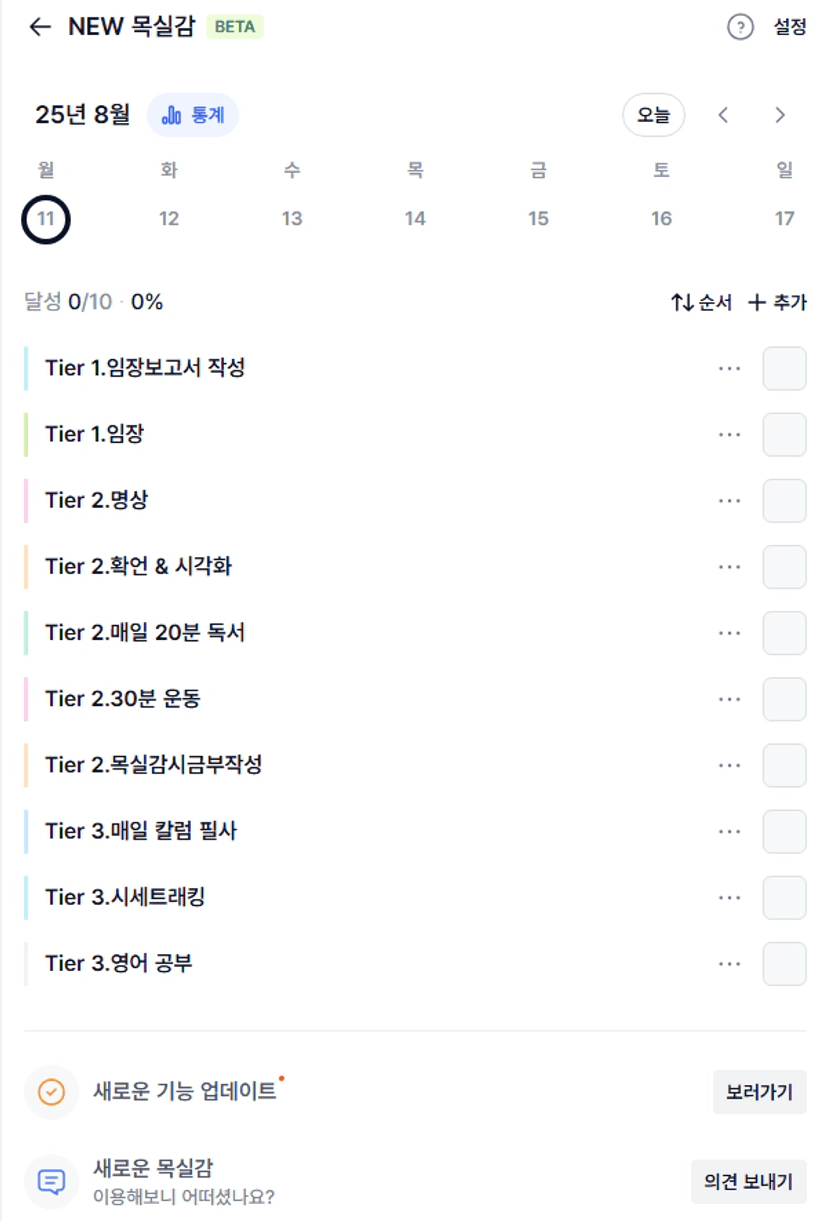Select day 17 일 in the week
Viewport: 827px width, 1221px height.
(785, 218)
